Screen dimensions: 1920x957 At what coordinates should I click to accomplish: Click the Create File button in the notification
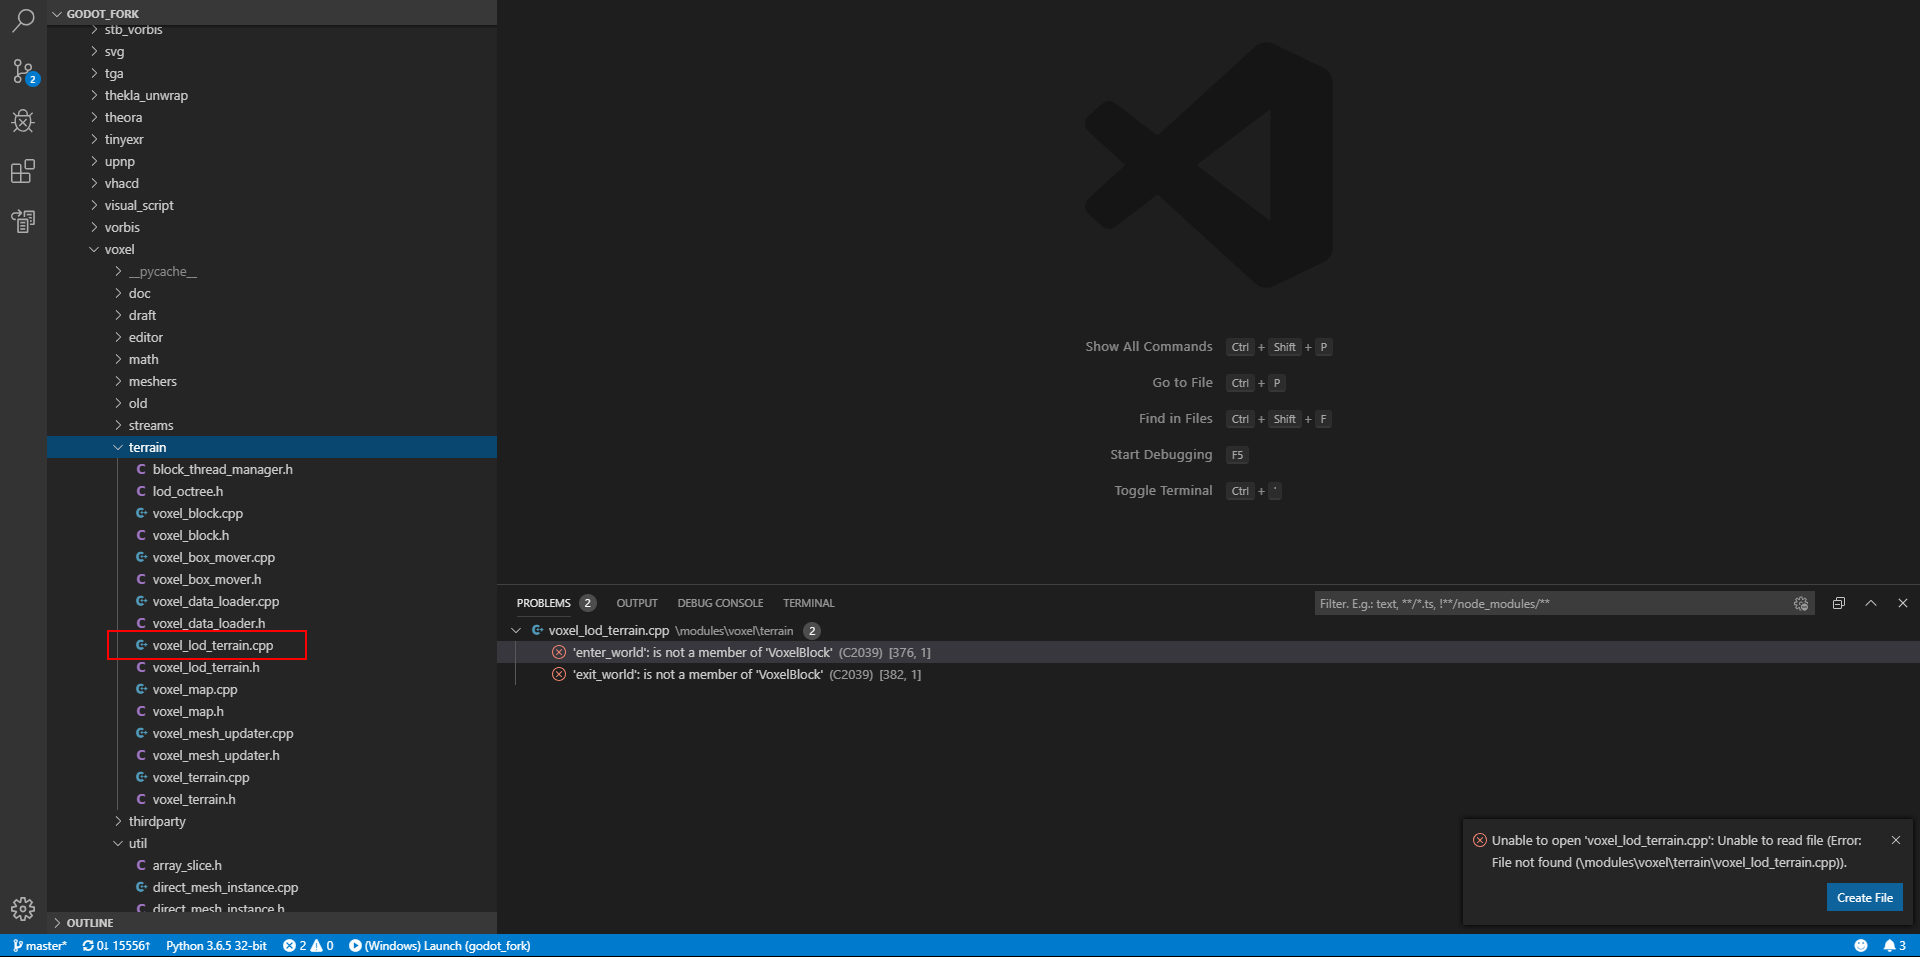click(1864, 897)
